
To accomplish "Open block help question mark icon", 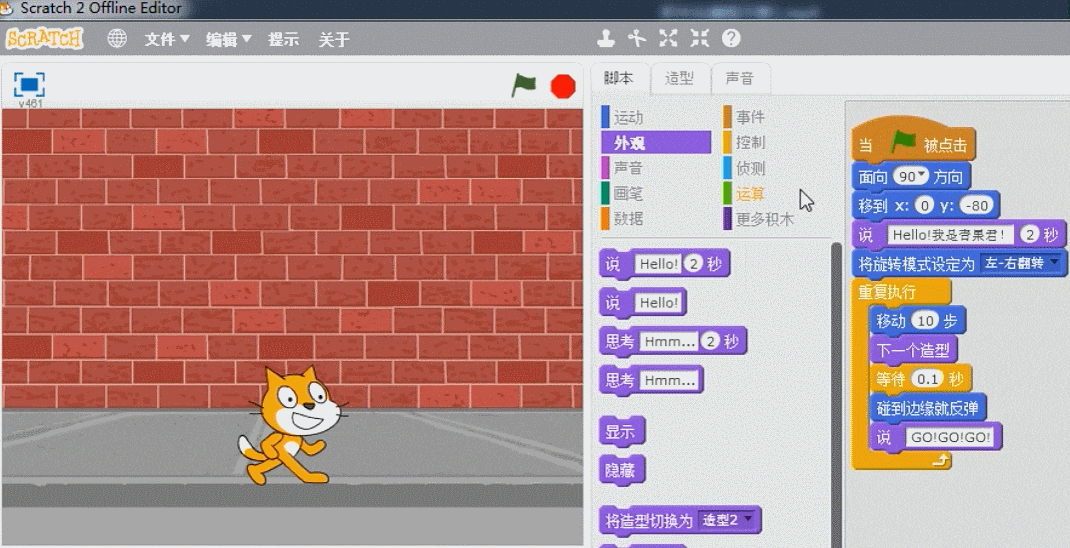I will coord(731,39).
